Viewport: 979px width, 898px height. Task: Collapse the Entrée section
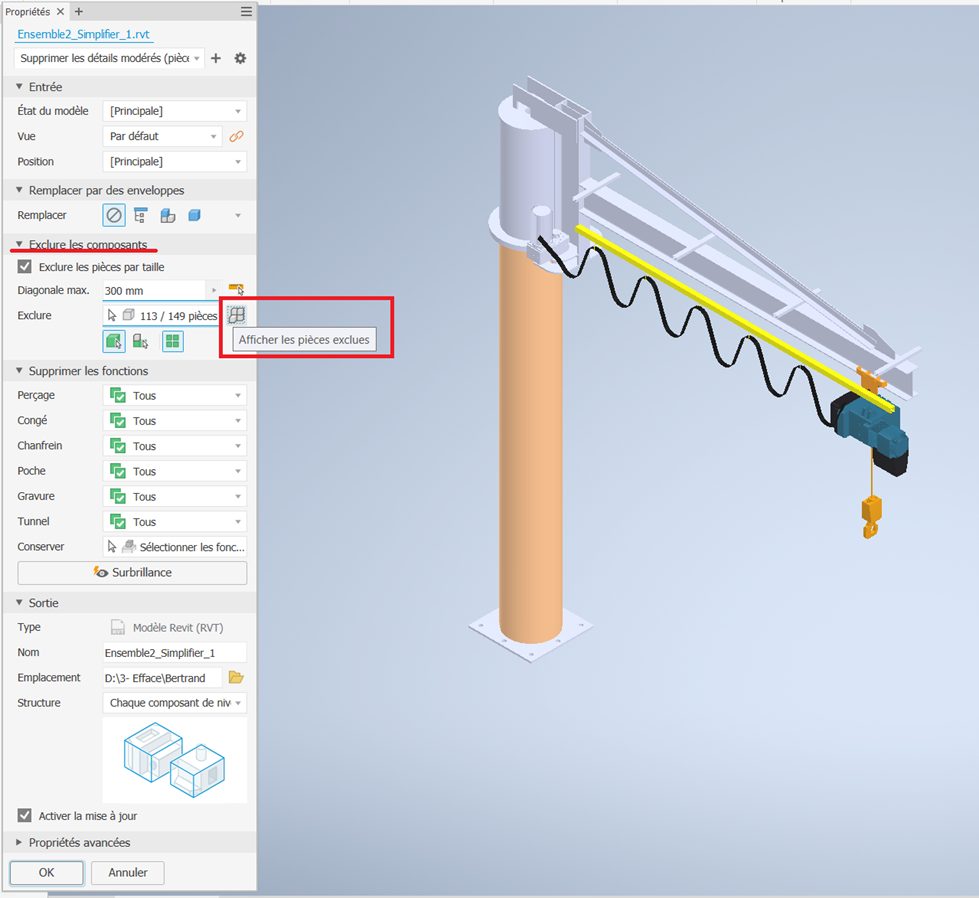pos(19,87)
